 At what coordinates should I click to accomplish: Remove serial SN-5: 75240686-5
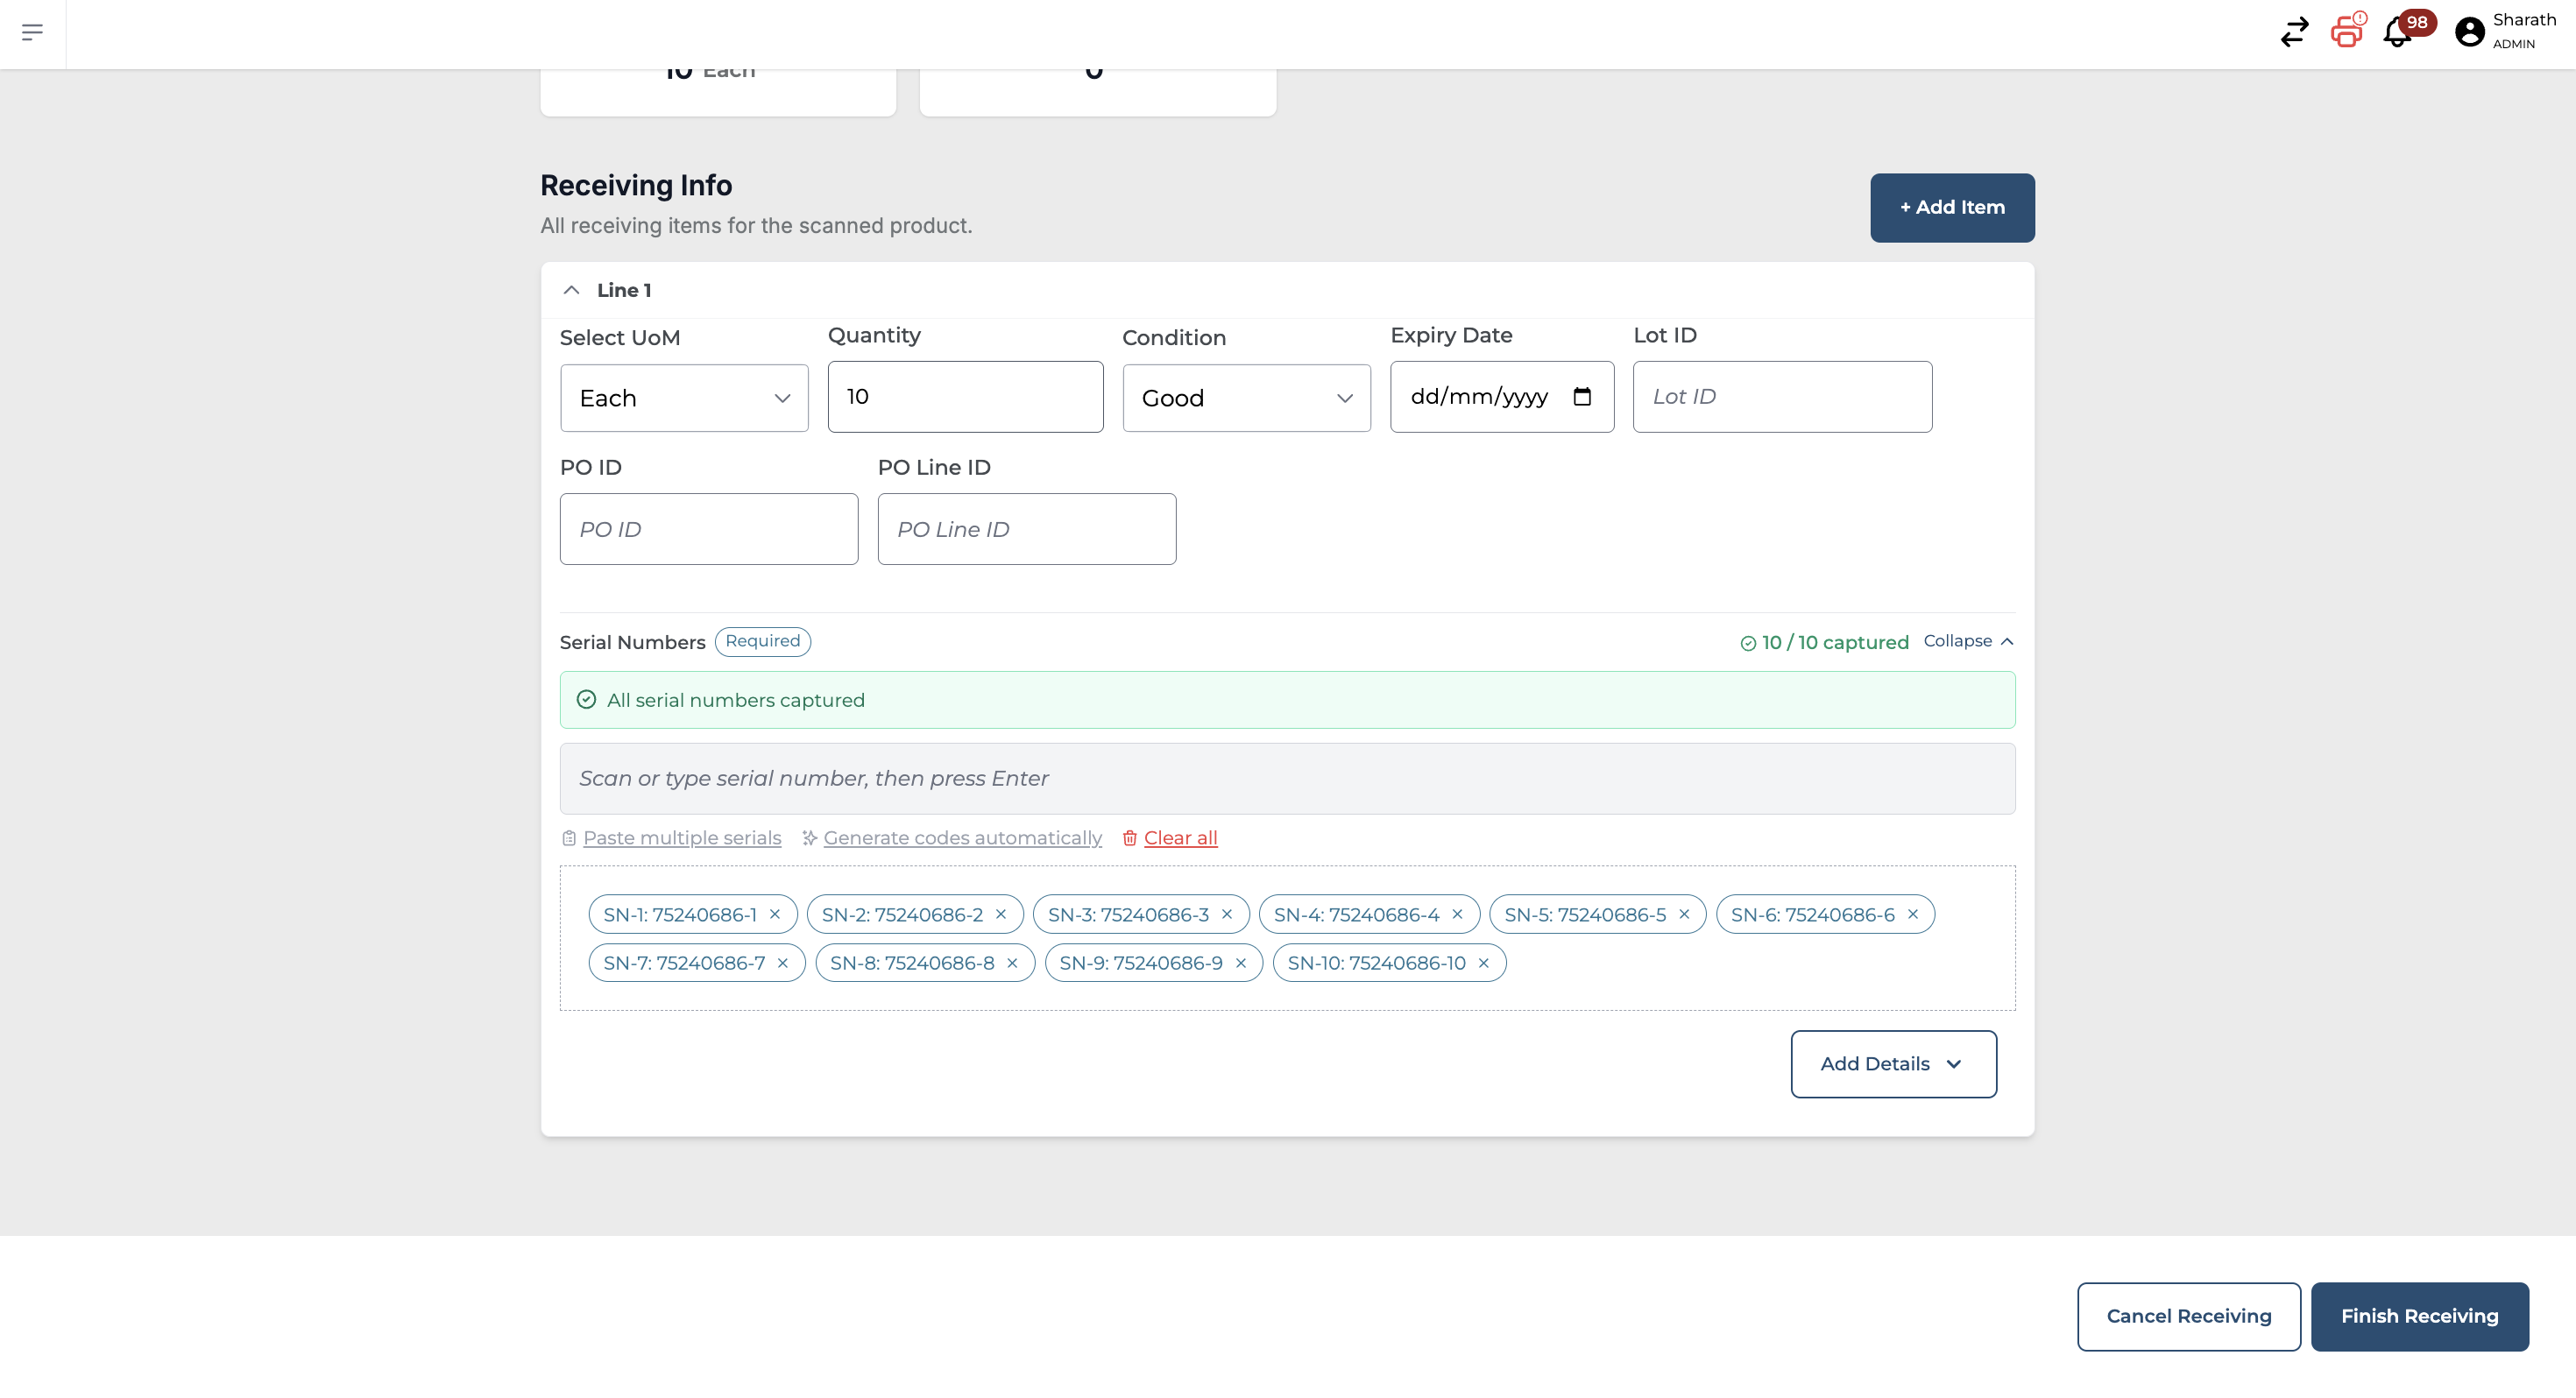pyautogui.click(x=1684, y=914)
